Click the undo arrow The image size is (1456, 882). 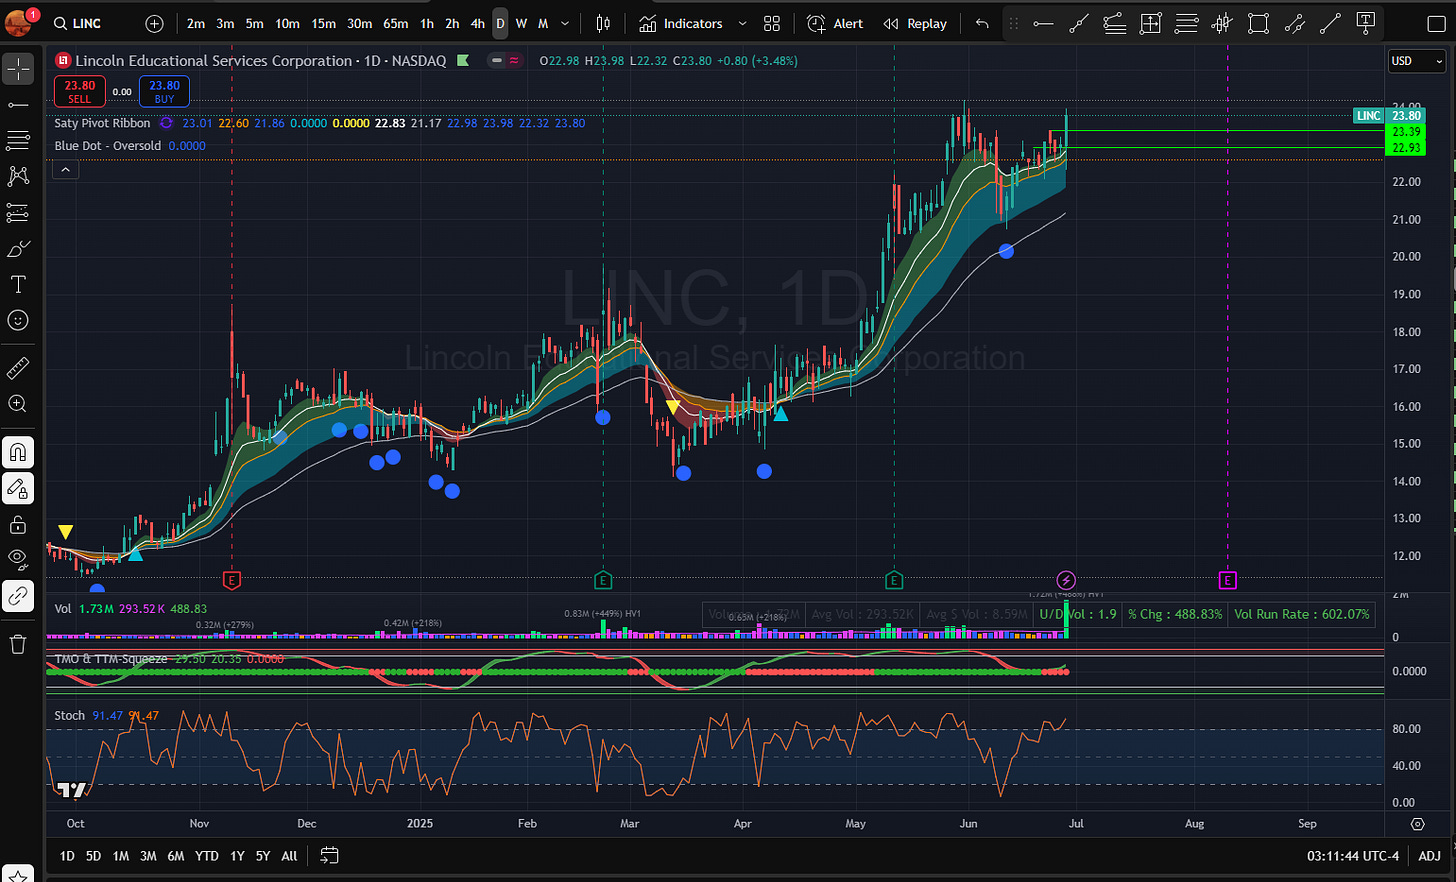982,23
